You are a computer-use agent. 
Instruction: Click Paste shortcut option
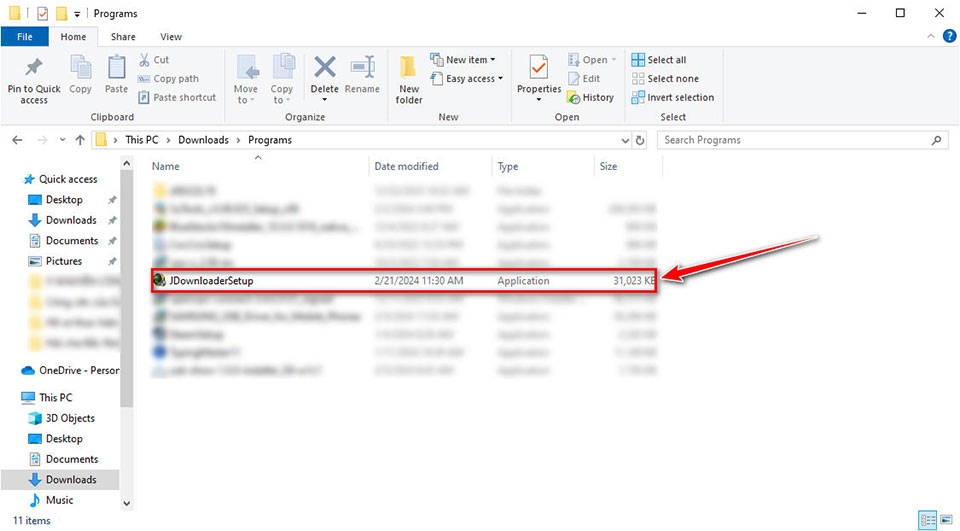tap(177, 97)
